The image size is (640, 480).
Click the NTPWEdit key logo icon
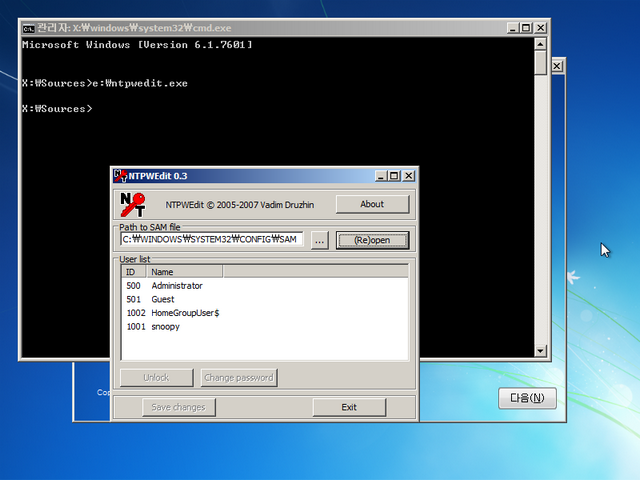pyautogui.click(x=133, y=204)
